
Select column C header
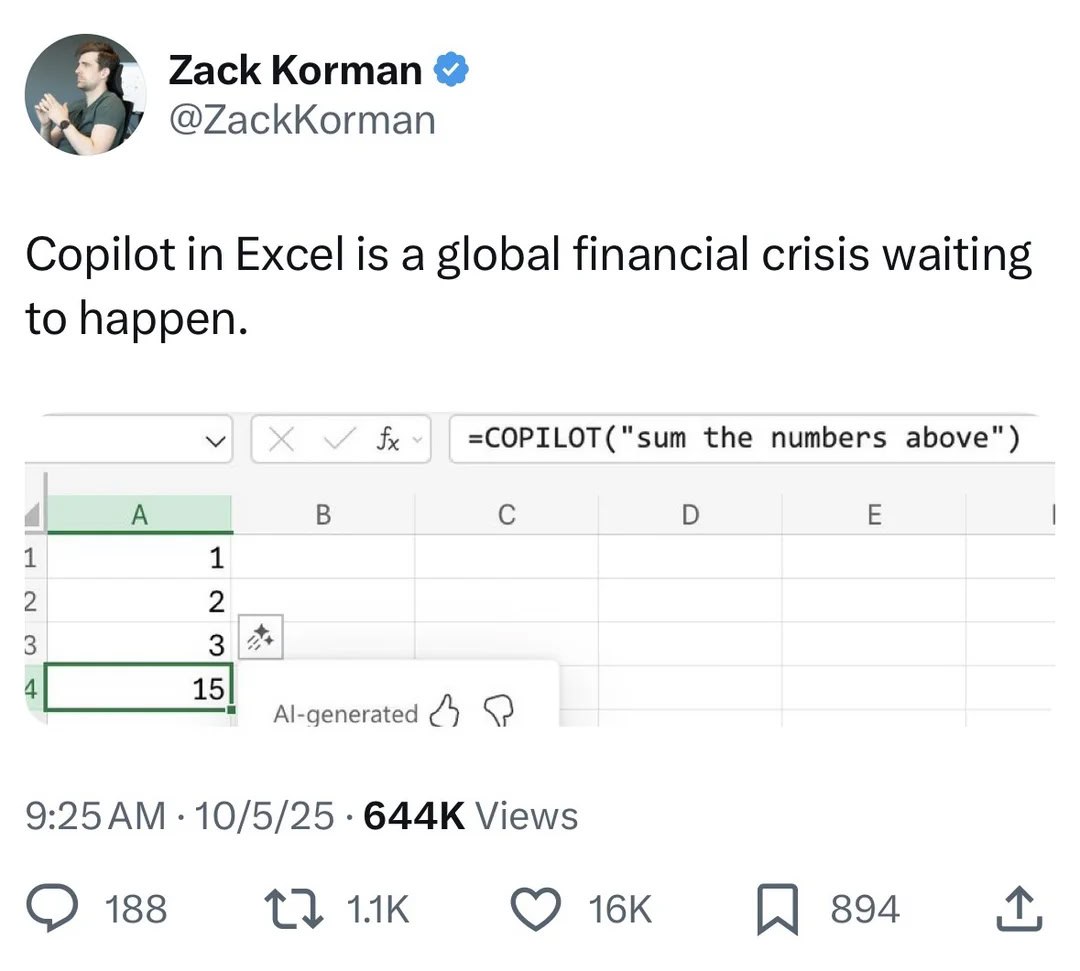coord(506,514)
